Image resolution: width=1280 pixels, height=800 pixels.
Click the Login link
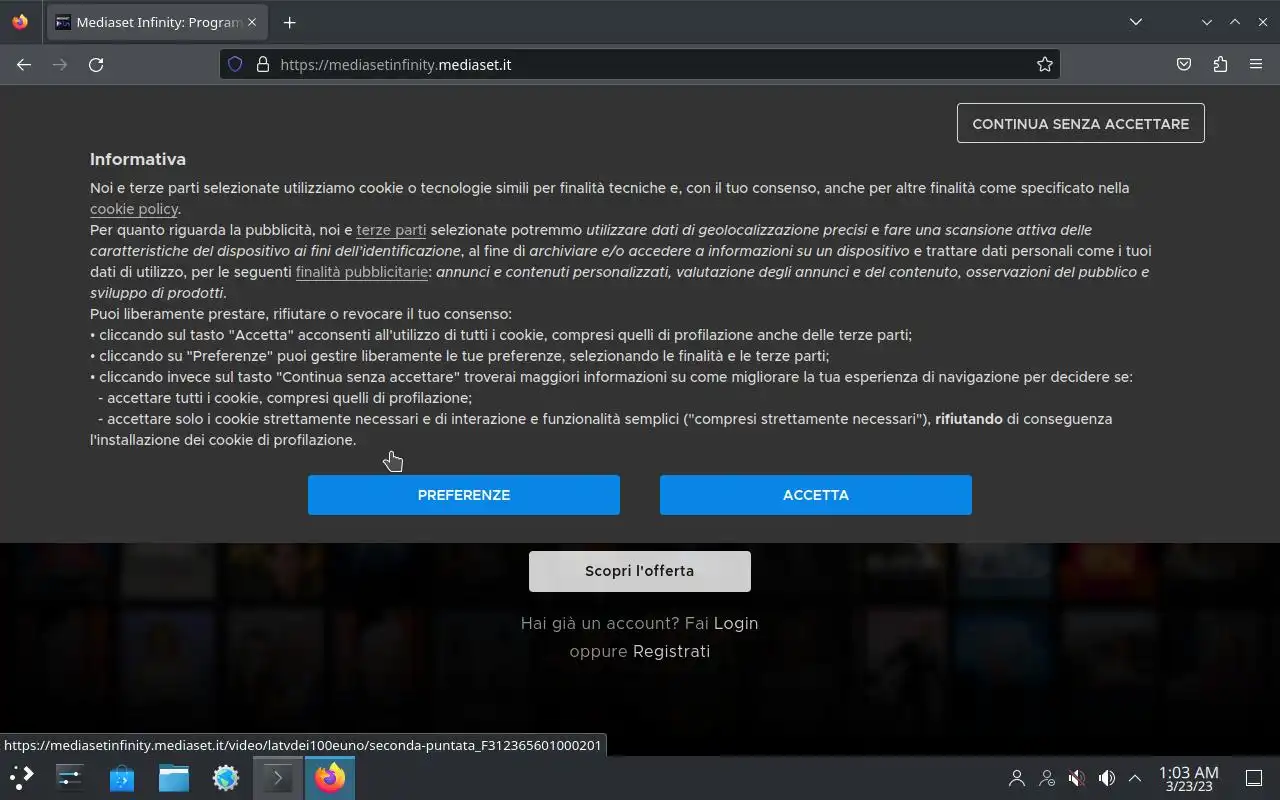click(736, 623)
